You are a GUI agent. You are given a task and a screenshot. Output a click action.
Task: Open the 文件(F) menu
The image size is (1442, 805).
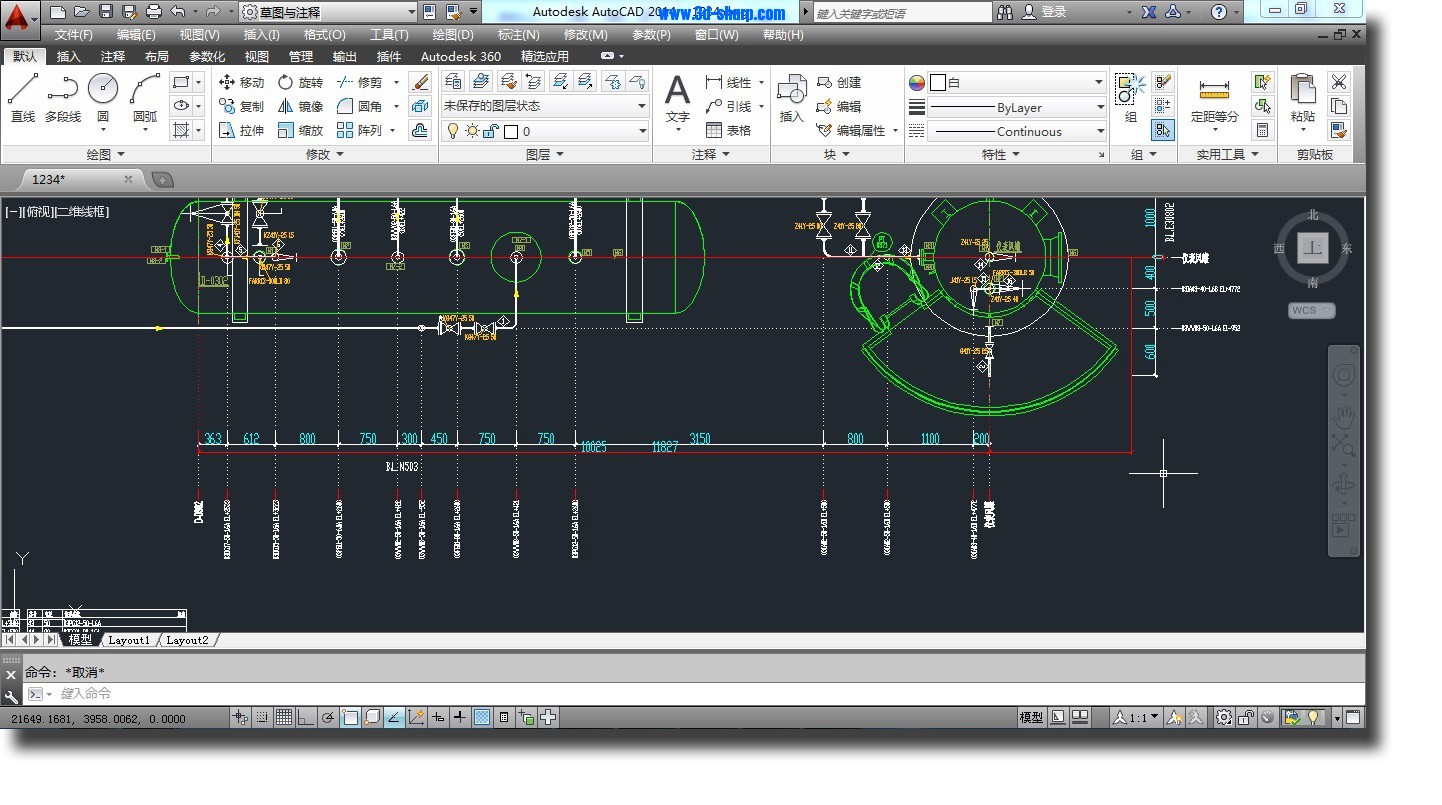point(74,34)
